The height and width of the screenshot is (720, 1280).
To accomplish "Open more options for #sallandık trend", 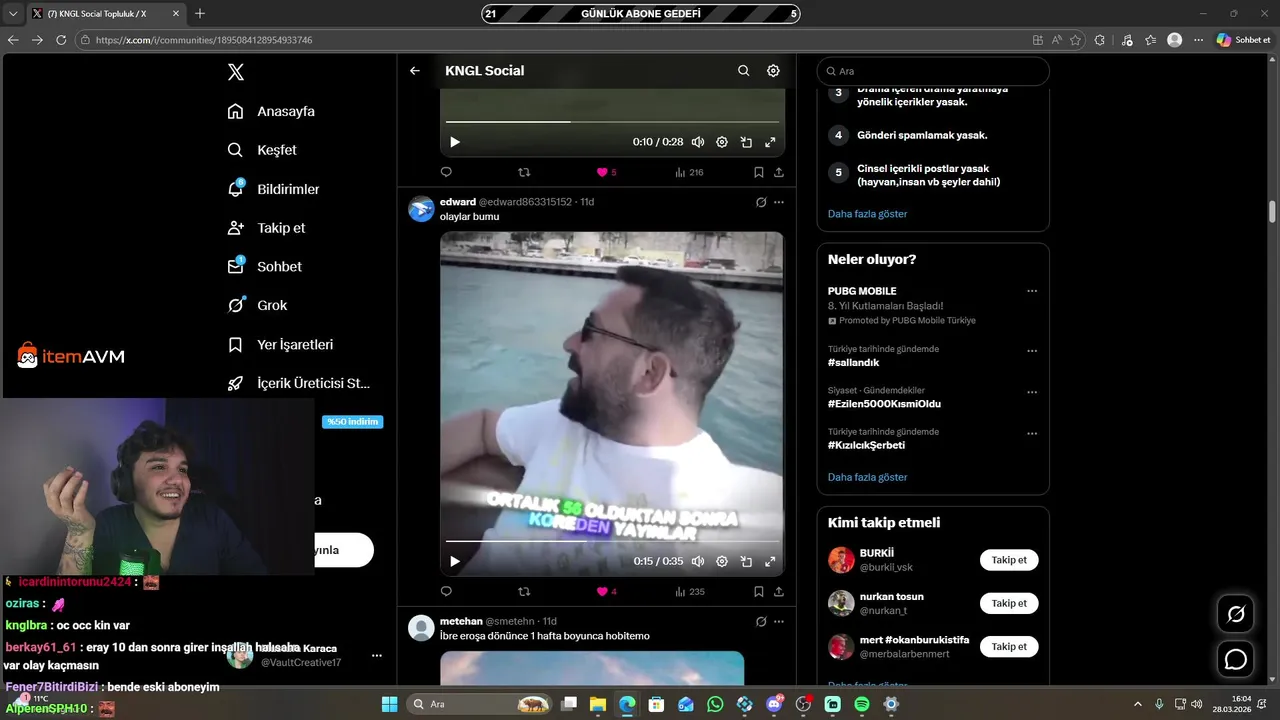I will point(1032,351).
